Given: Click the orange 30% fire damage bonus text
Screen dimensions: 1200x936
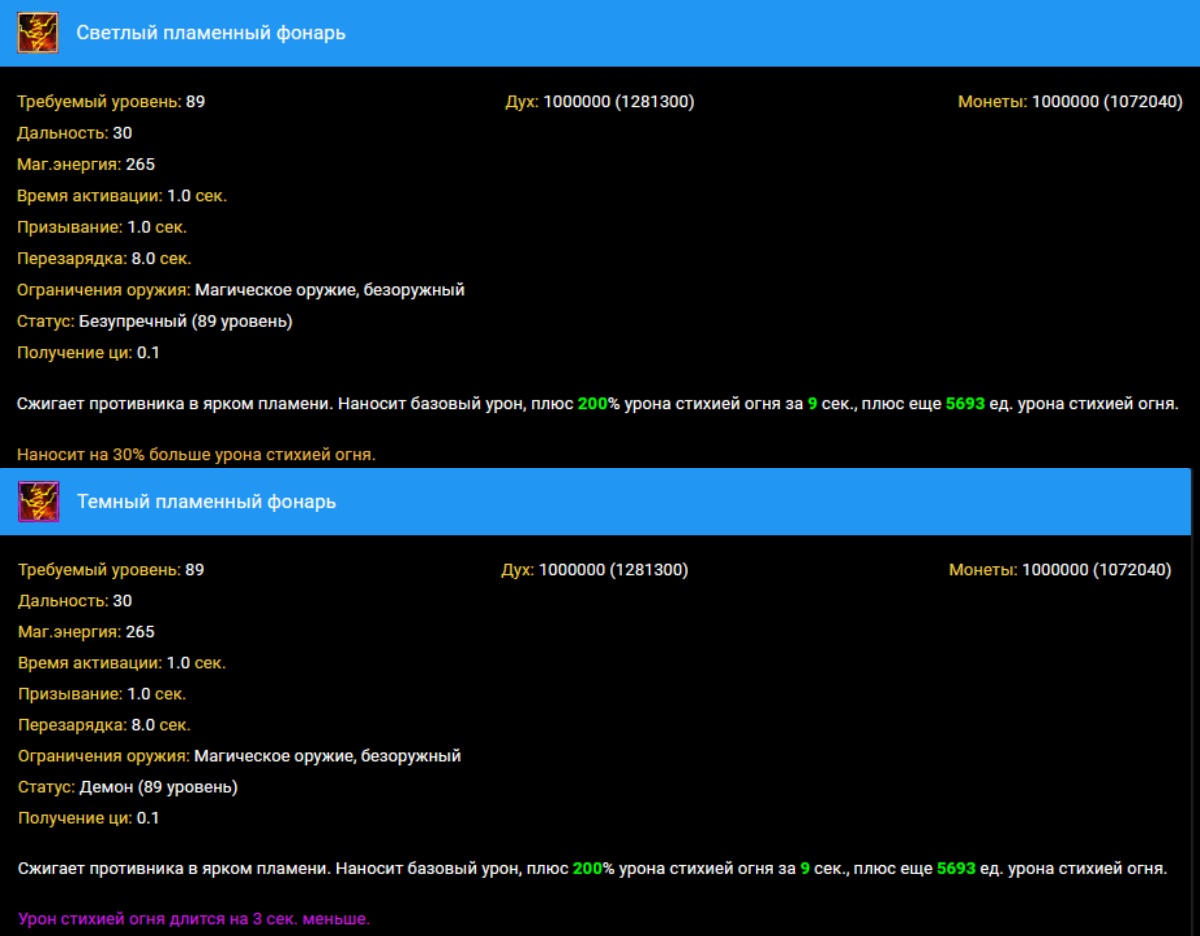Looking at the screenshot, I should 196,455.
